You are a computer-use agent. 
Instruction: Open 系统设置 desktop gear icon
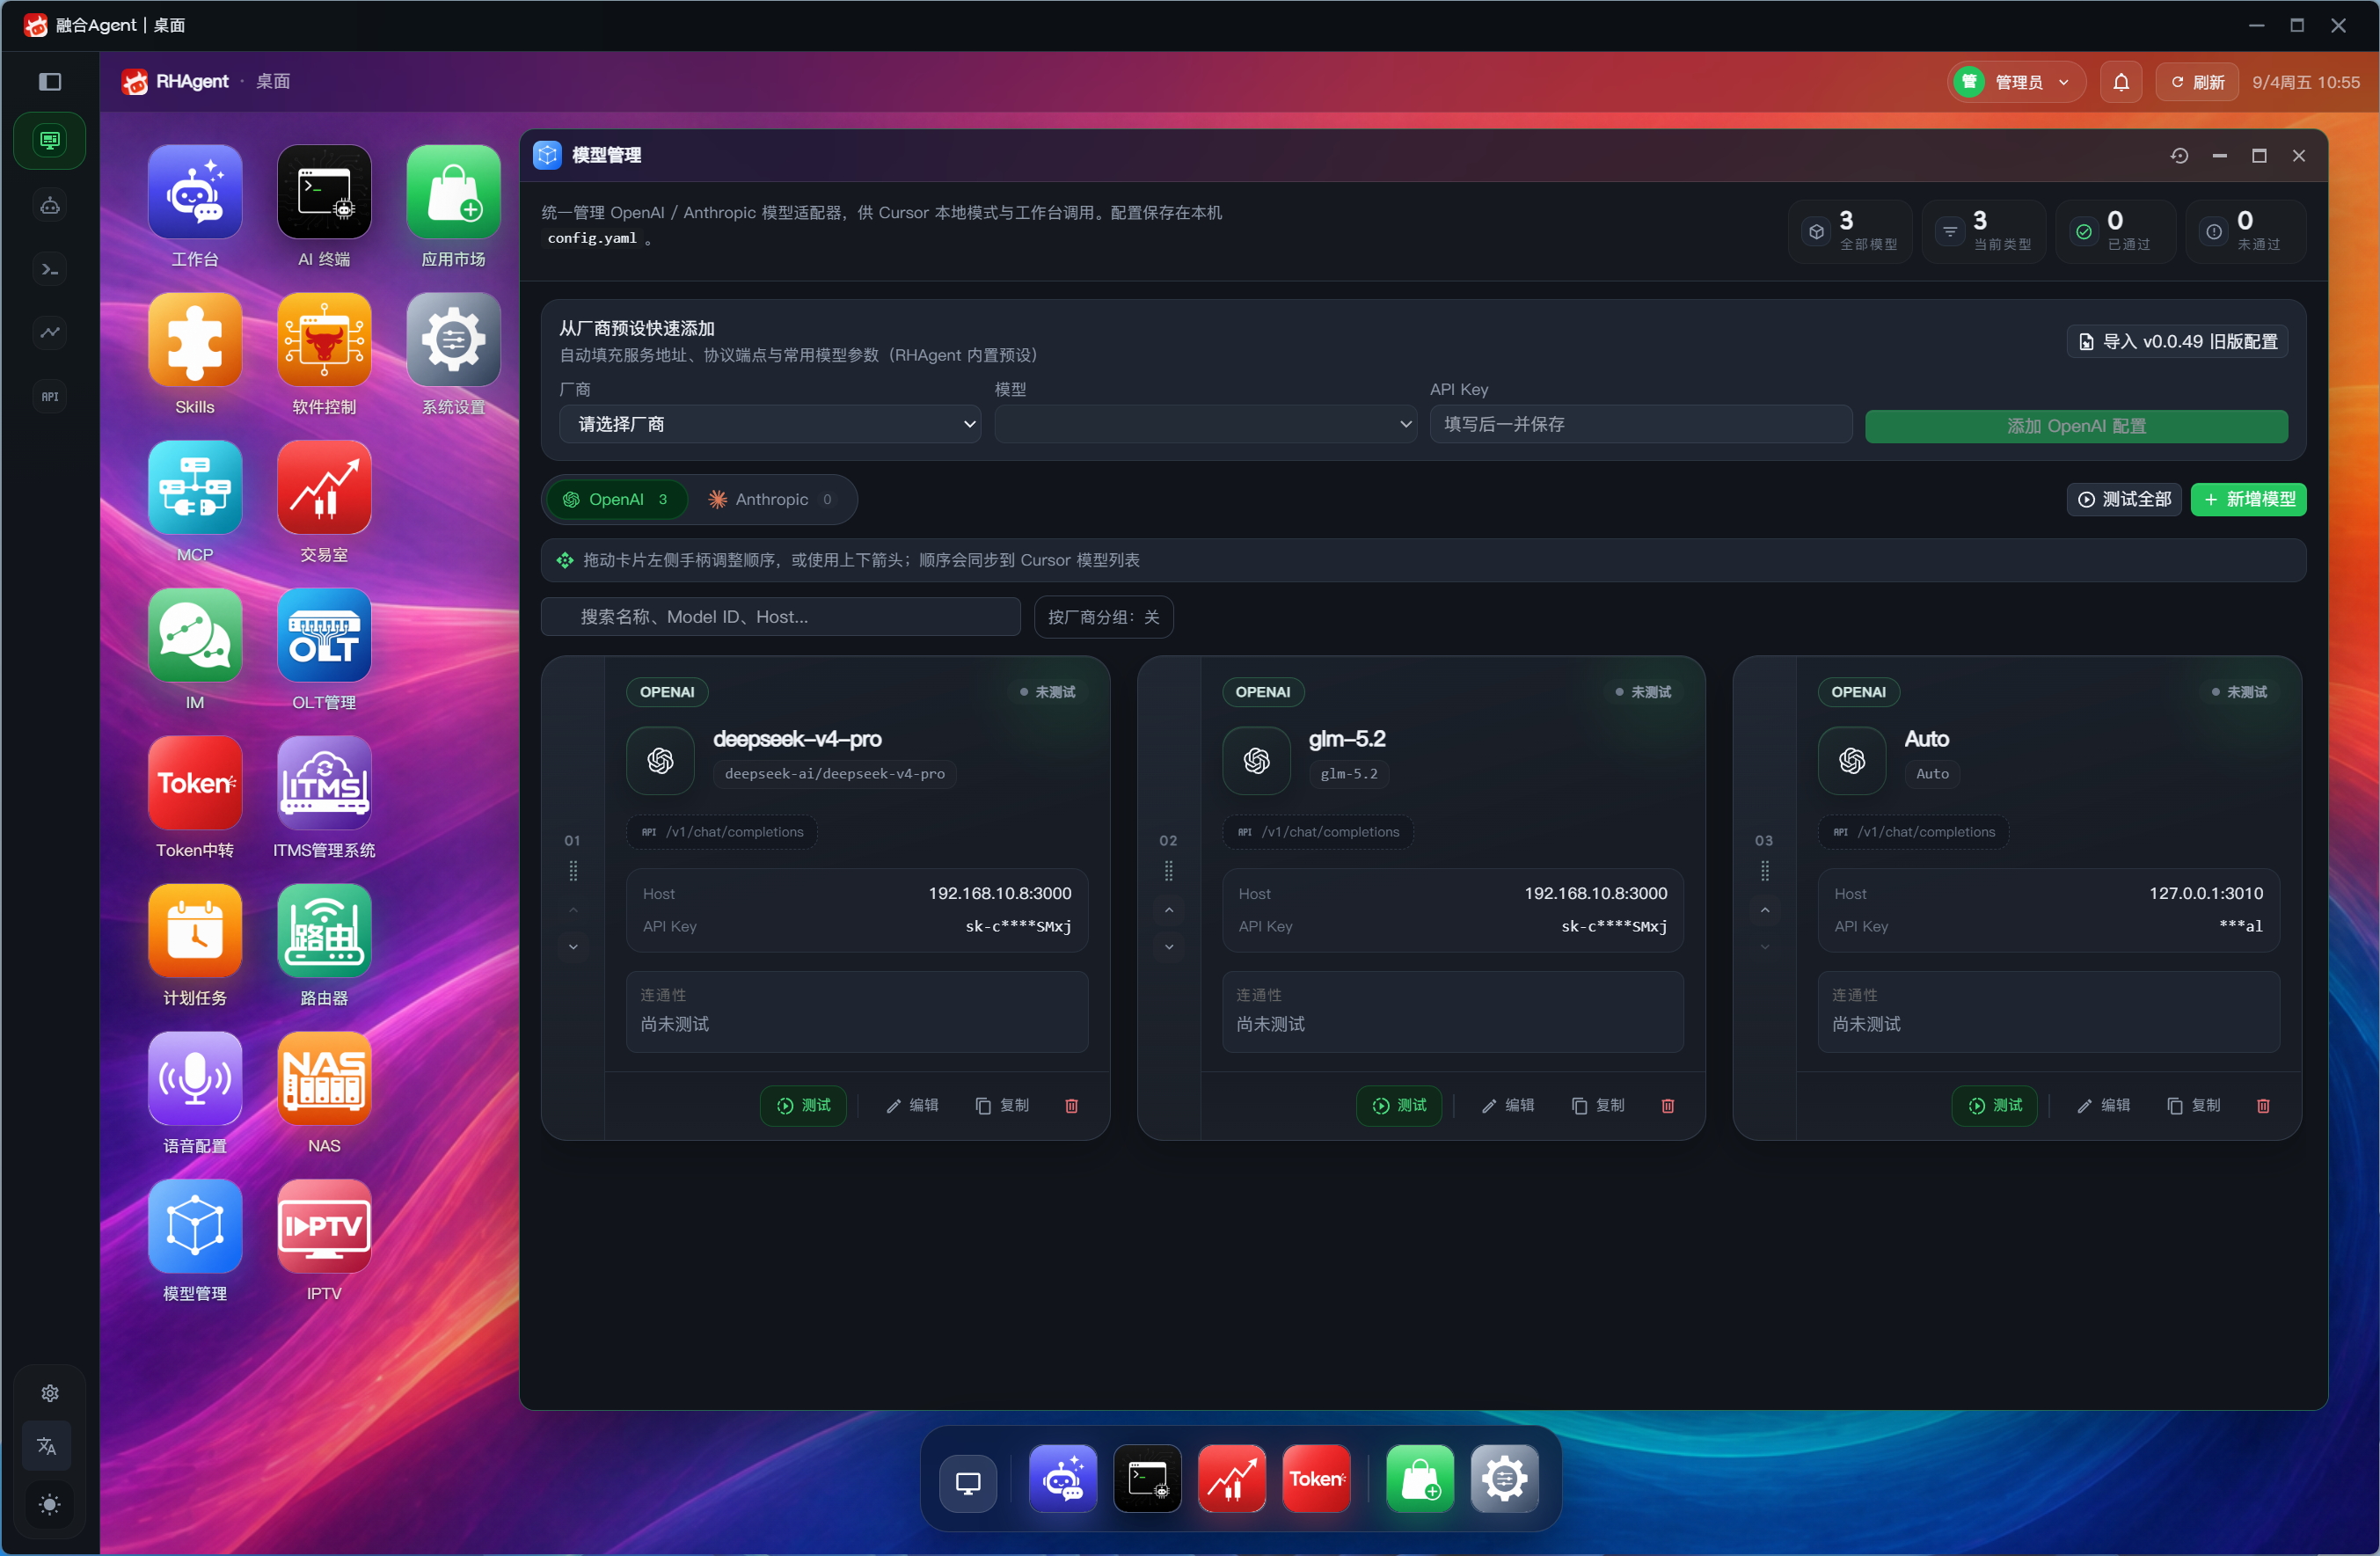pyautogui.click(x=453, y=340)
